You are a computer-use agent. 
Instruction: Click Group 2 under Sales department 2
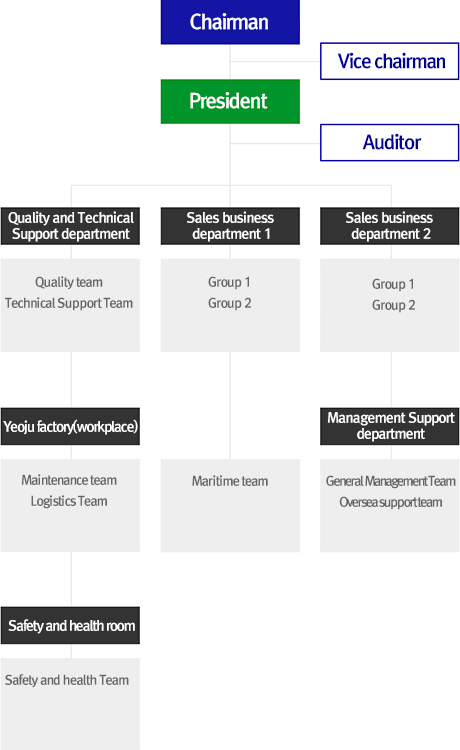click(x=394, y=305)
